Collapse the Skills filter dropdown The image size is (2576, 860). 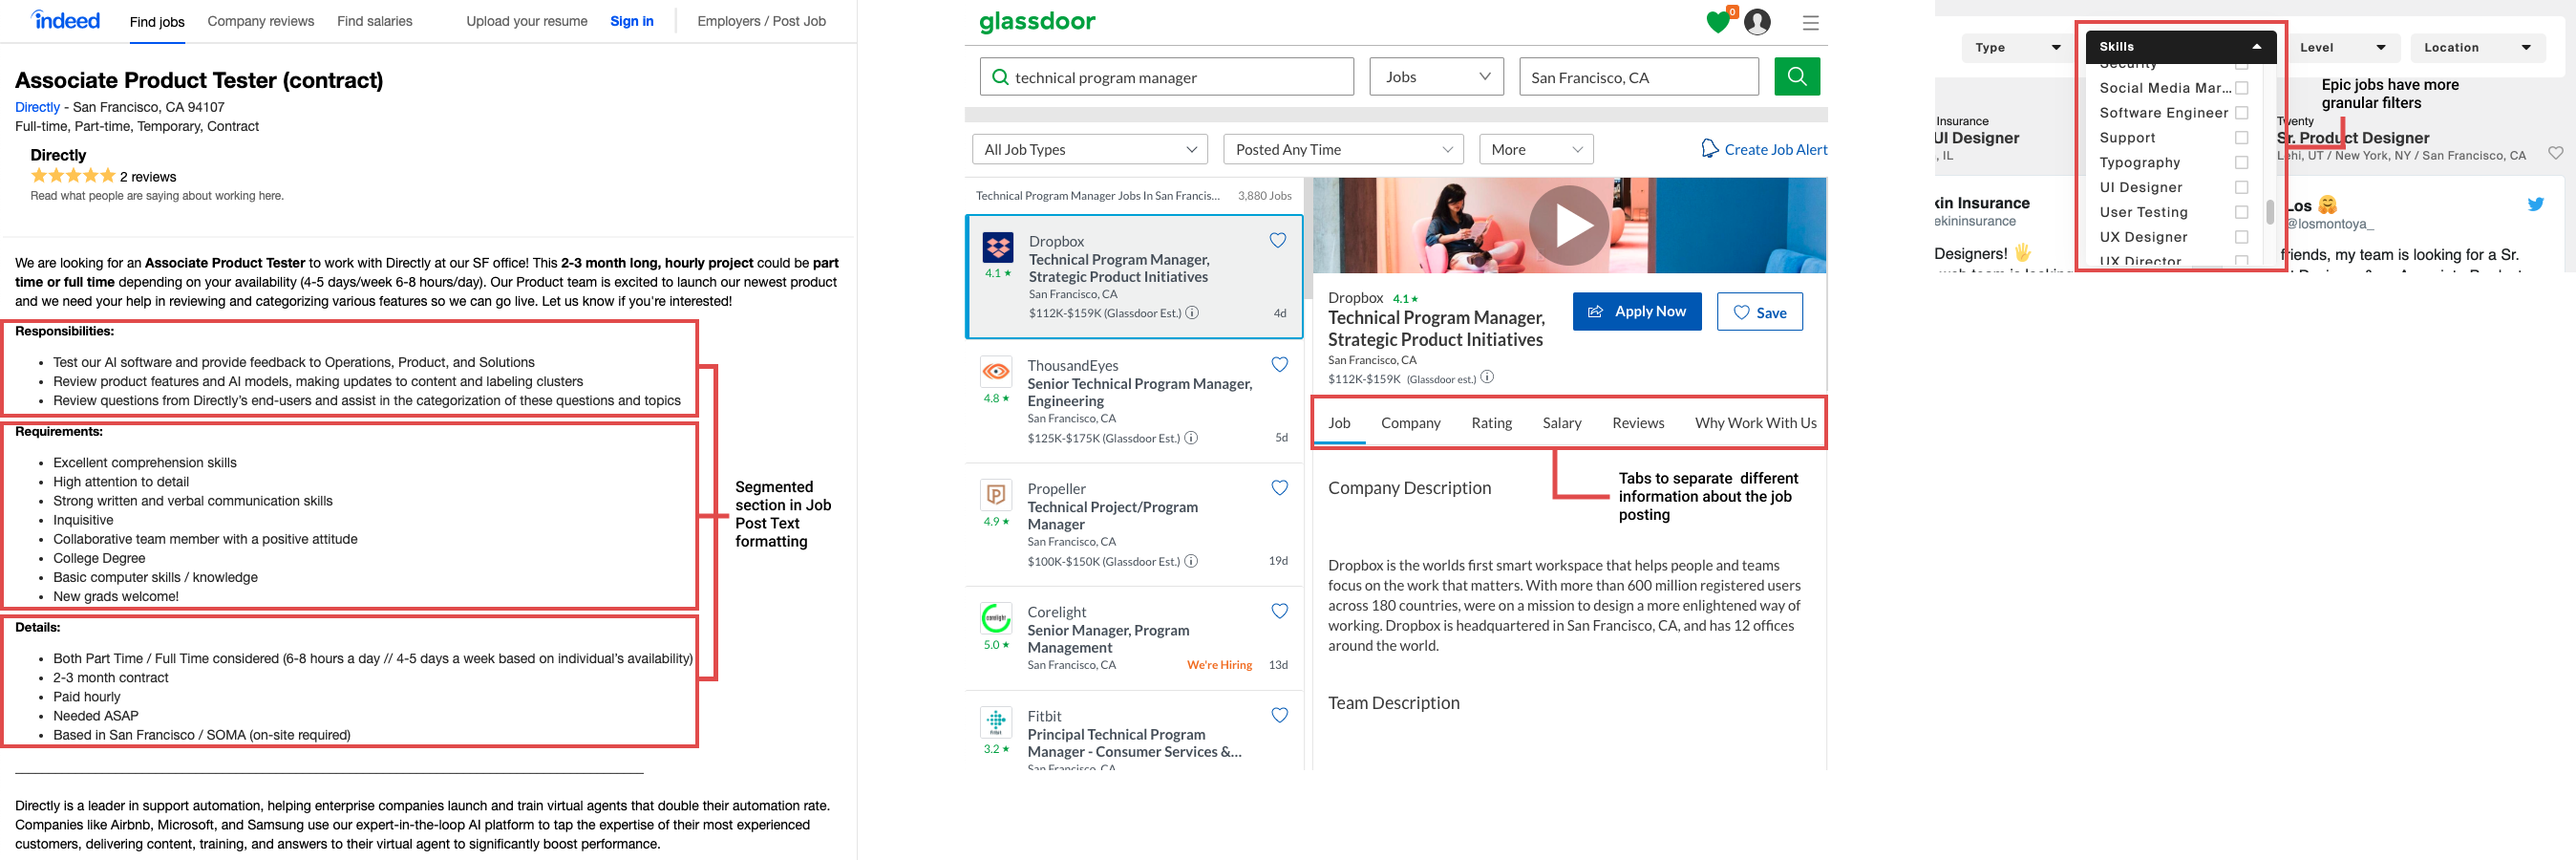point(2180,46)
